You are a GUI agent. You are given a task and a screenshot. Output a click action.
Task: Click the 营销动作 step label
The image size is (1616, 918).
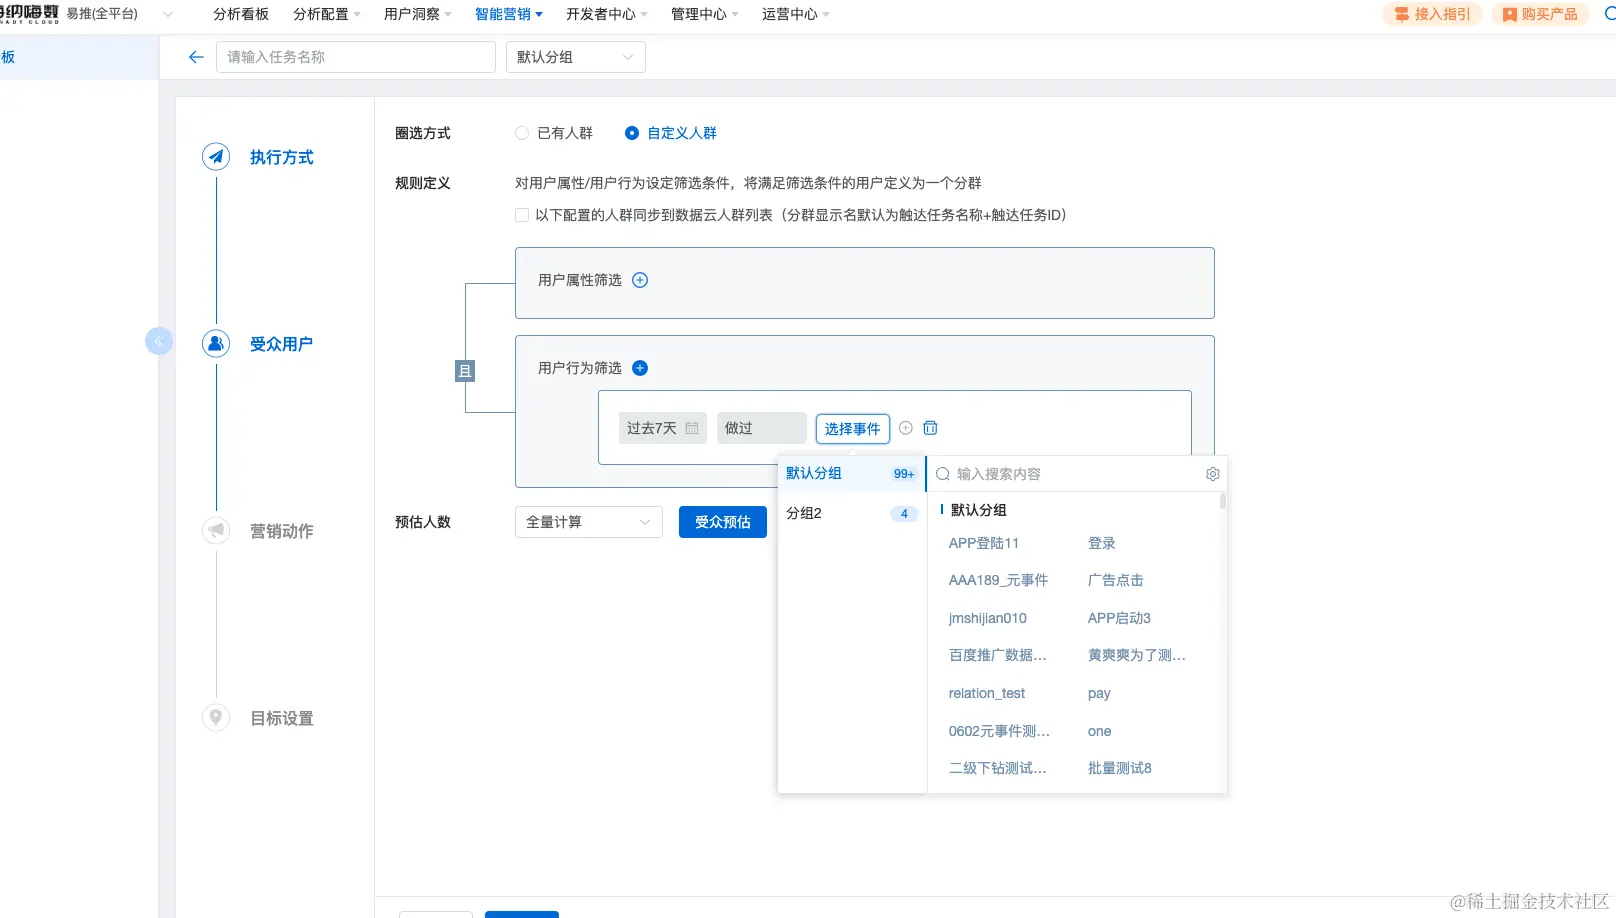[282, 531]
